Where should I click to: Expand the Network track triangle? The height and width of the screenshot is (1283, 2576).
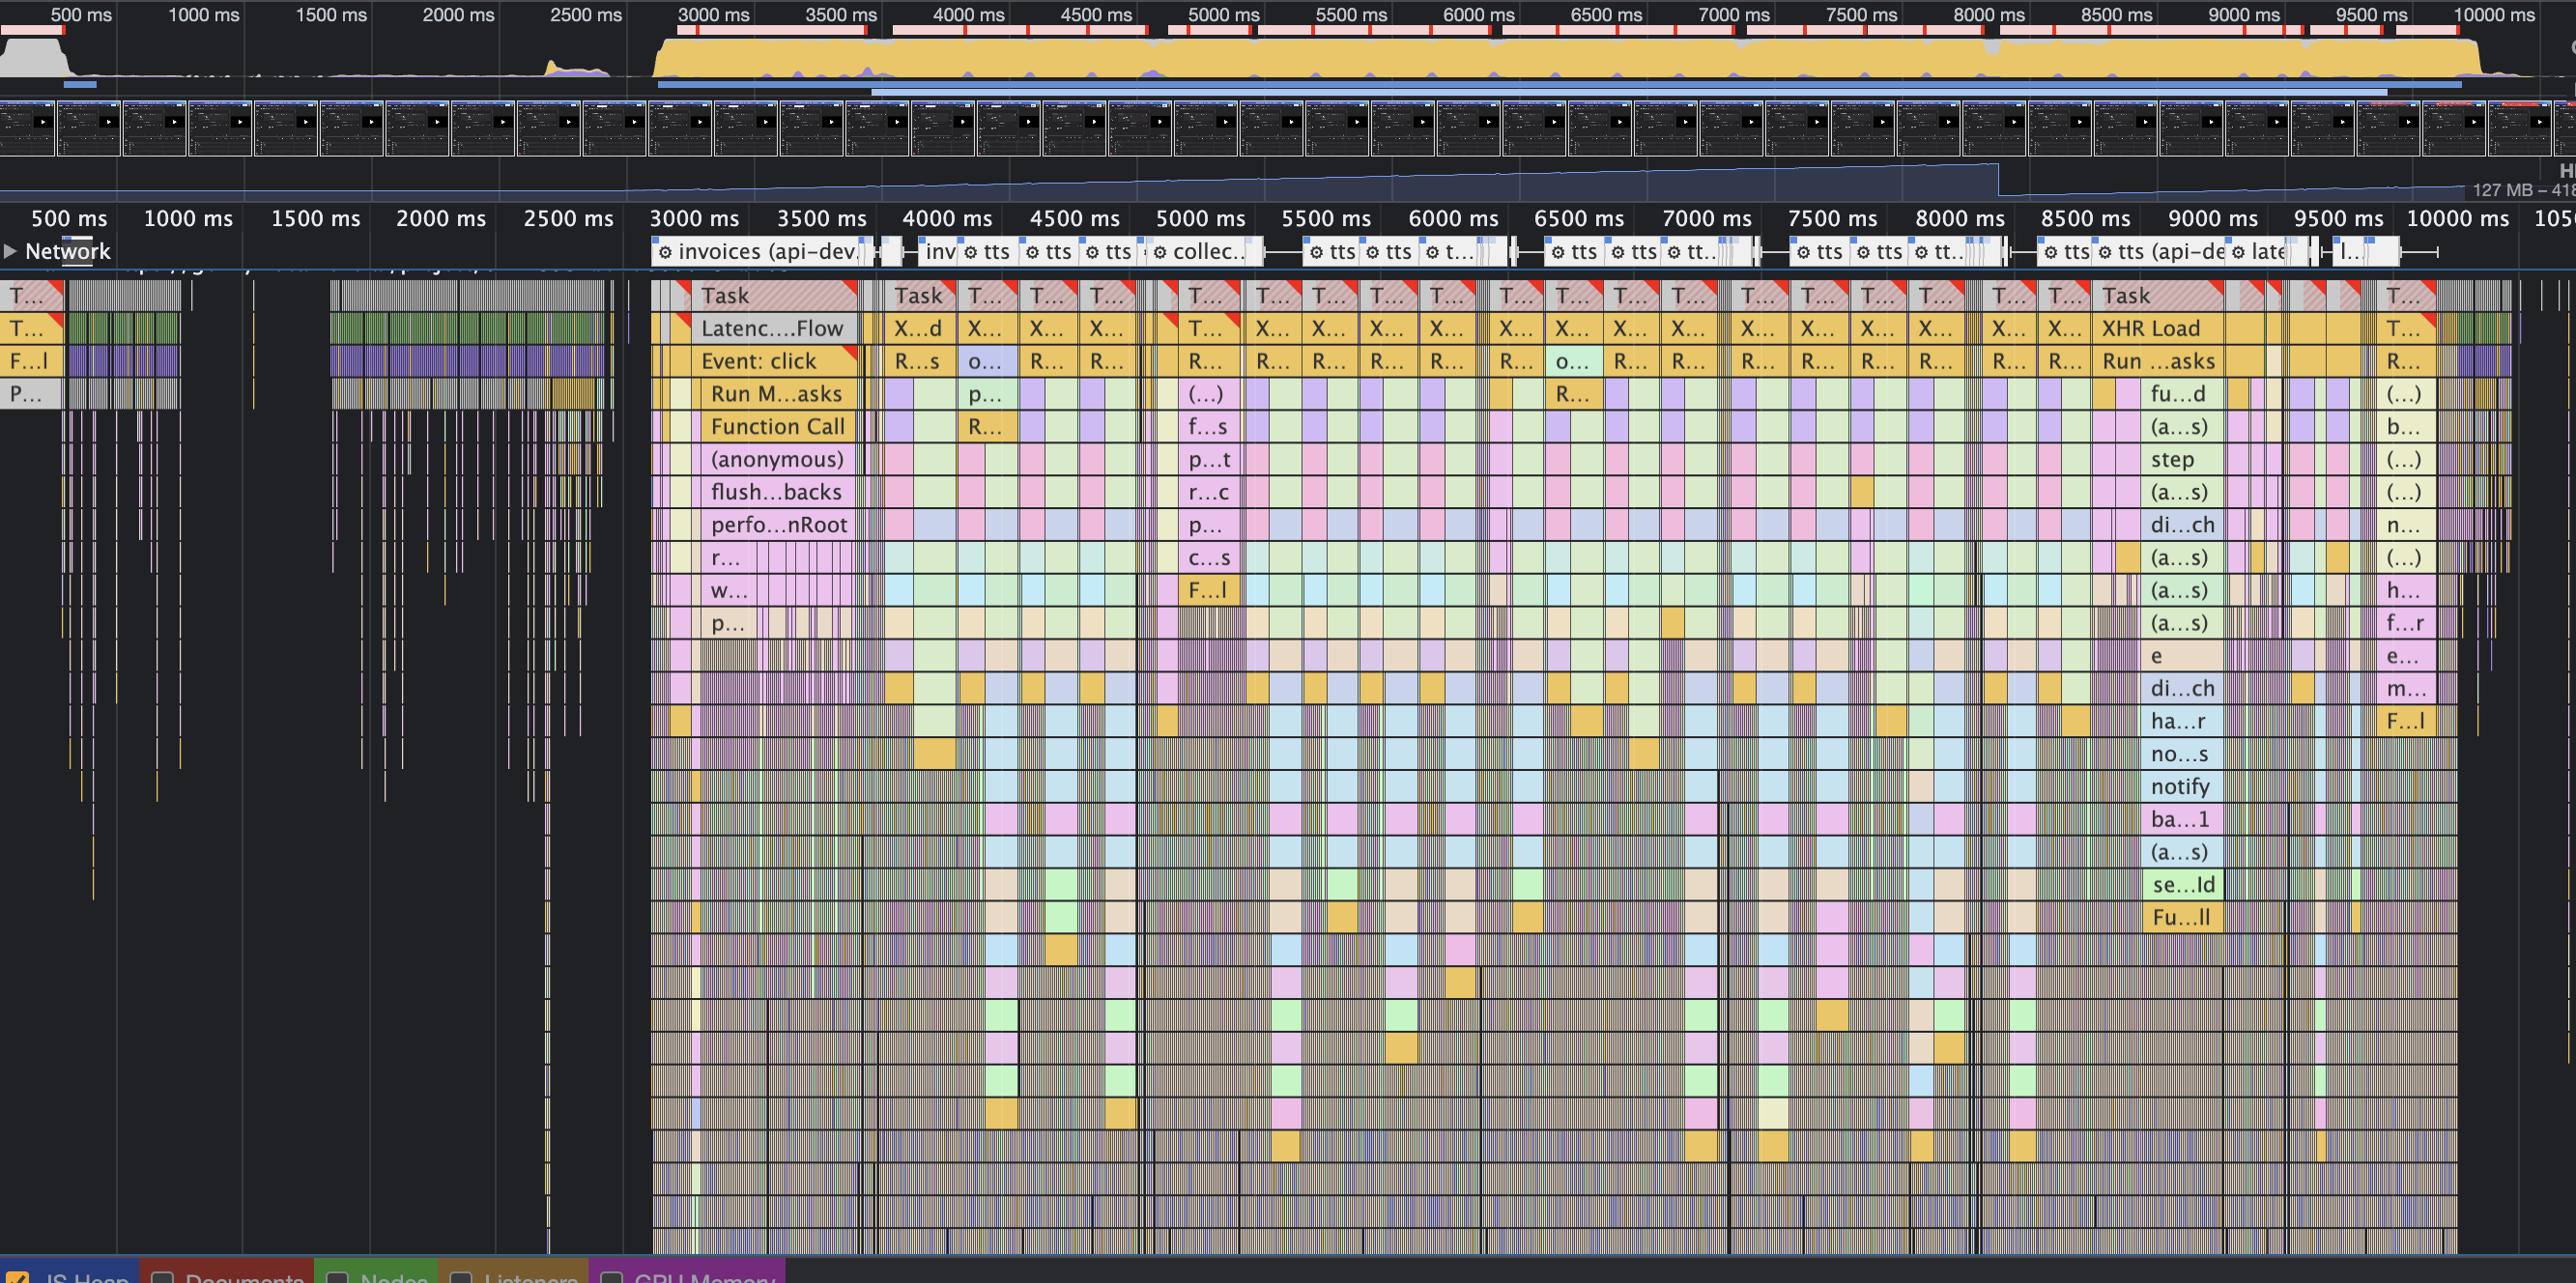coord(10,251)
